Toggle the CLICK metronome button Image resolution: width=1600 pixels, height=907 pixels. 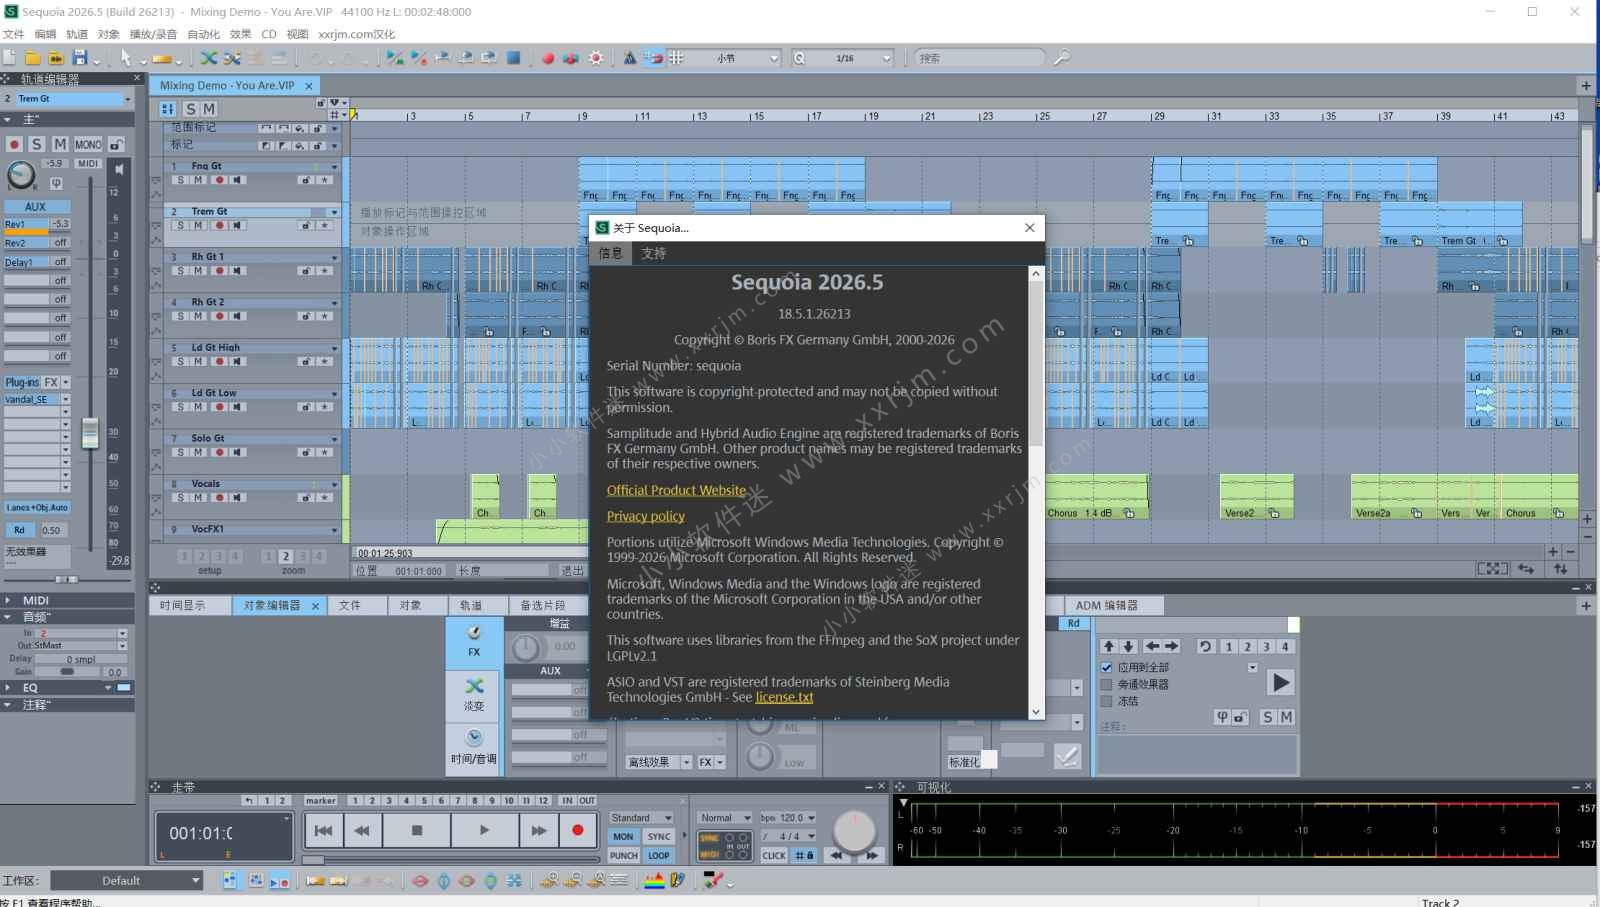coord(774,856)
